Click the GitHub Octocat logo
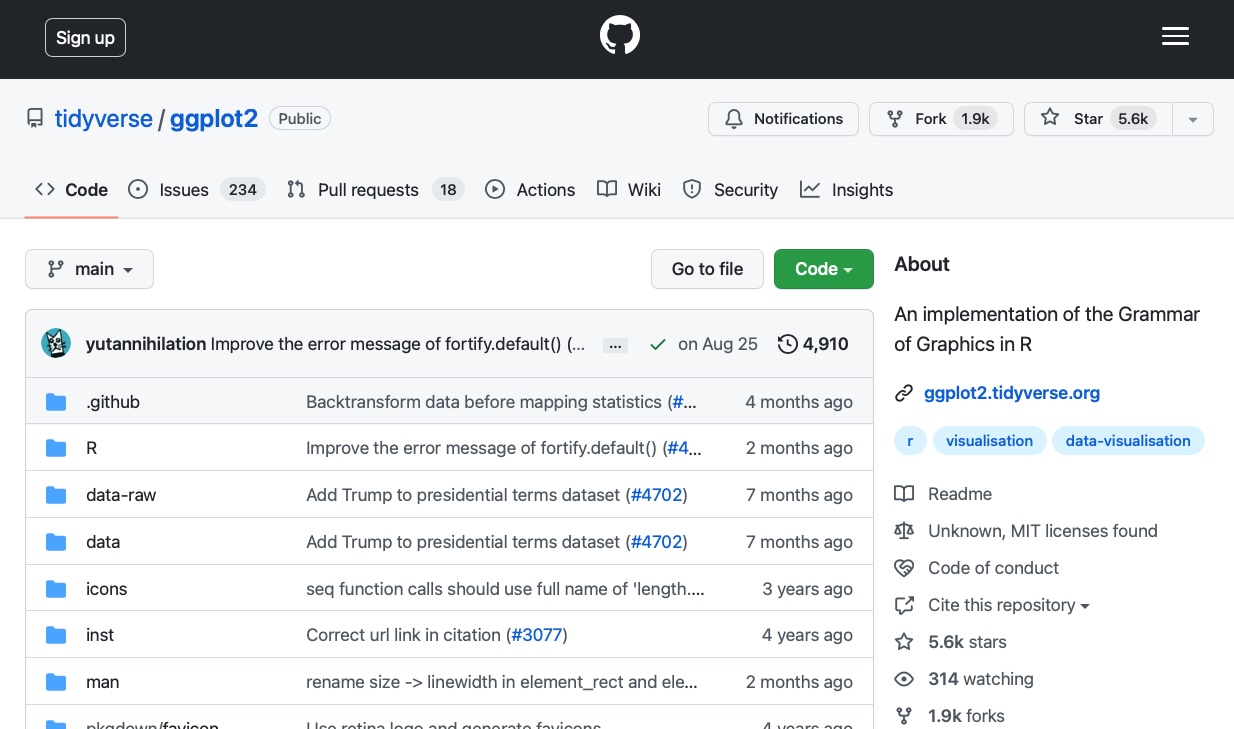Image resolution: width=1234 pixels, height=729 pixels. coord(619,38)
